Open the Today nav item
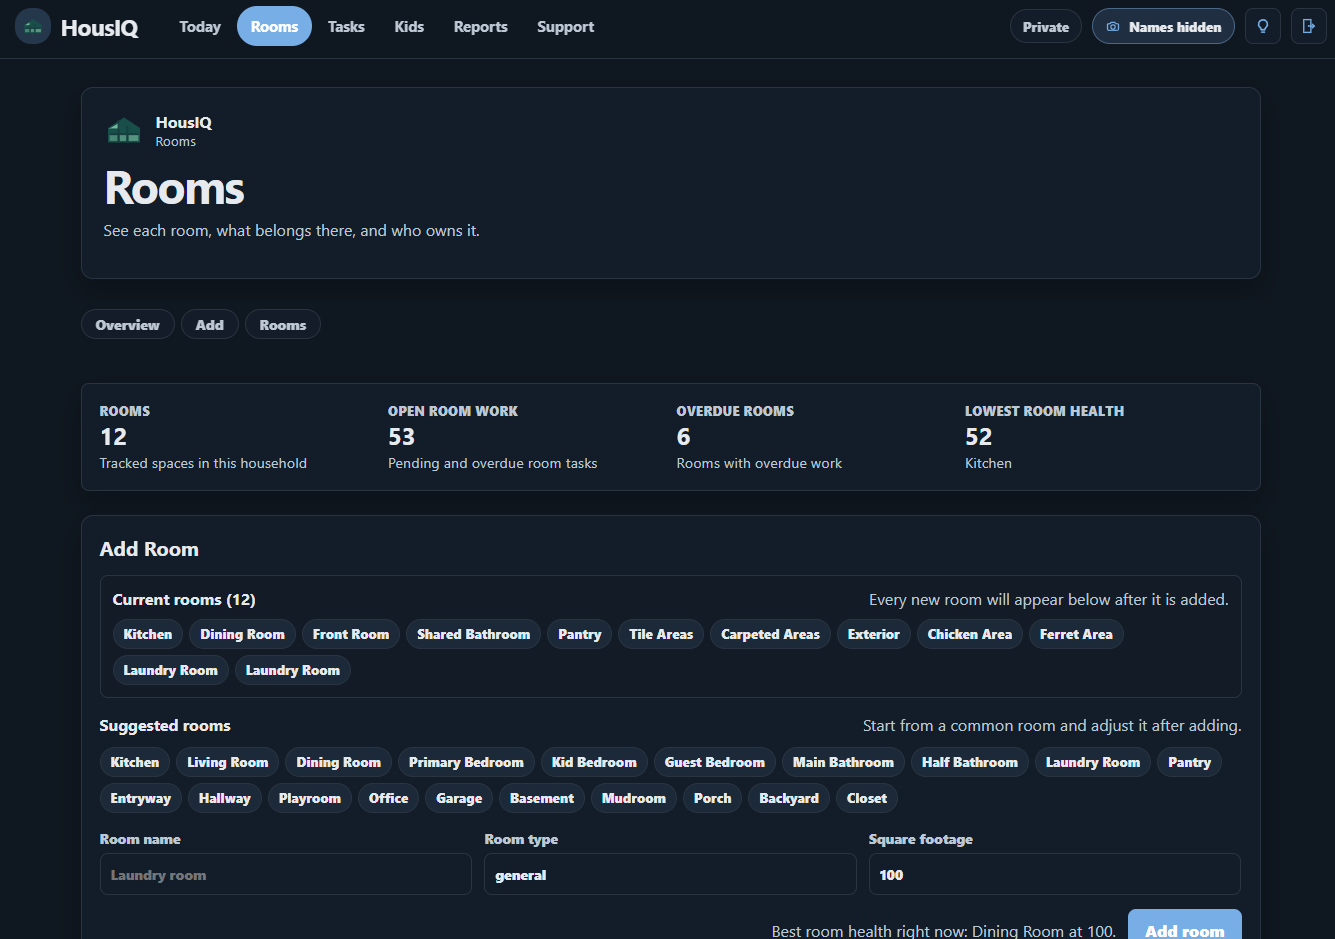The width and height of the screenshot is (1335, 939). point(200,27)
